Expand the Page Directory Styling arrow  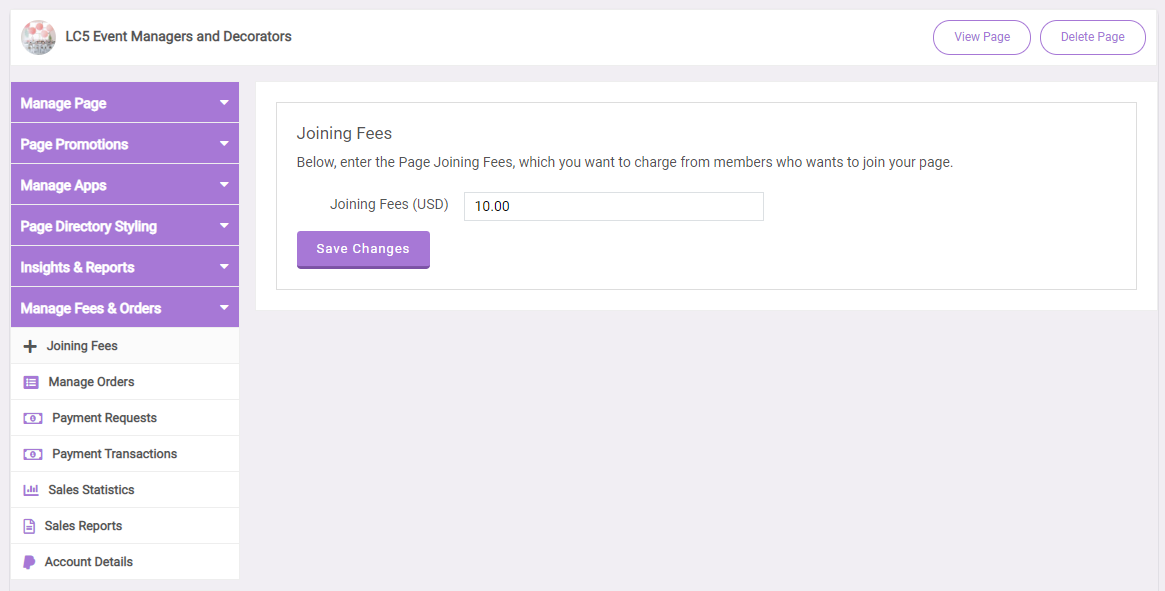[x=224, y=225]
